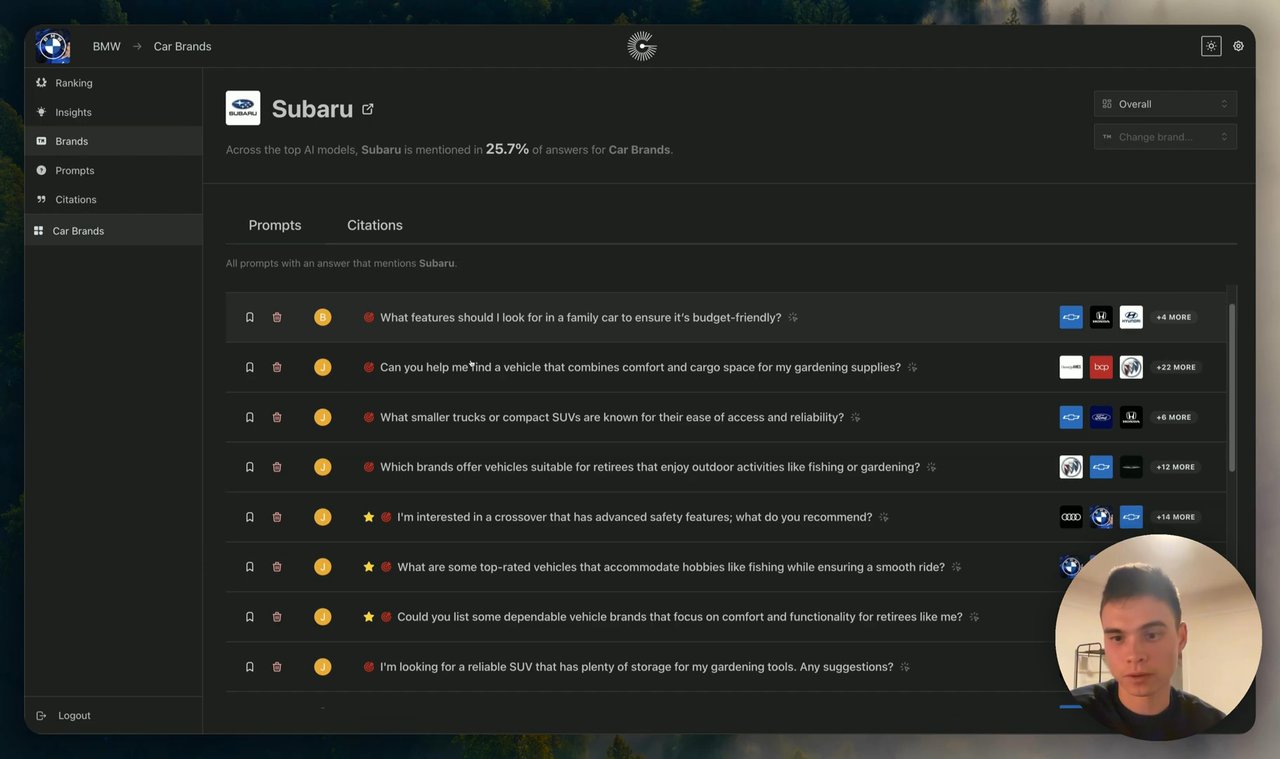Open the Change brand dropdown
Screen dimensions: 1280x759
pyautogui.click(x=1165, y=137)
